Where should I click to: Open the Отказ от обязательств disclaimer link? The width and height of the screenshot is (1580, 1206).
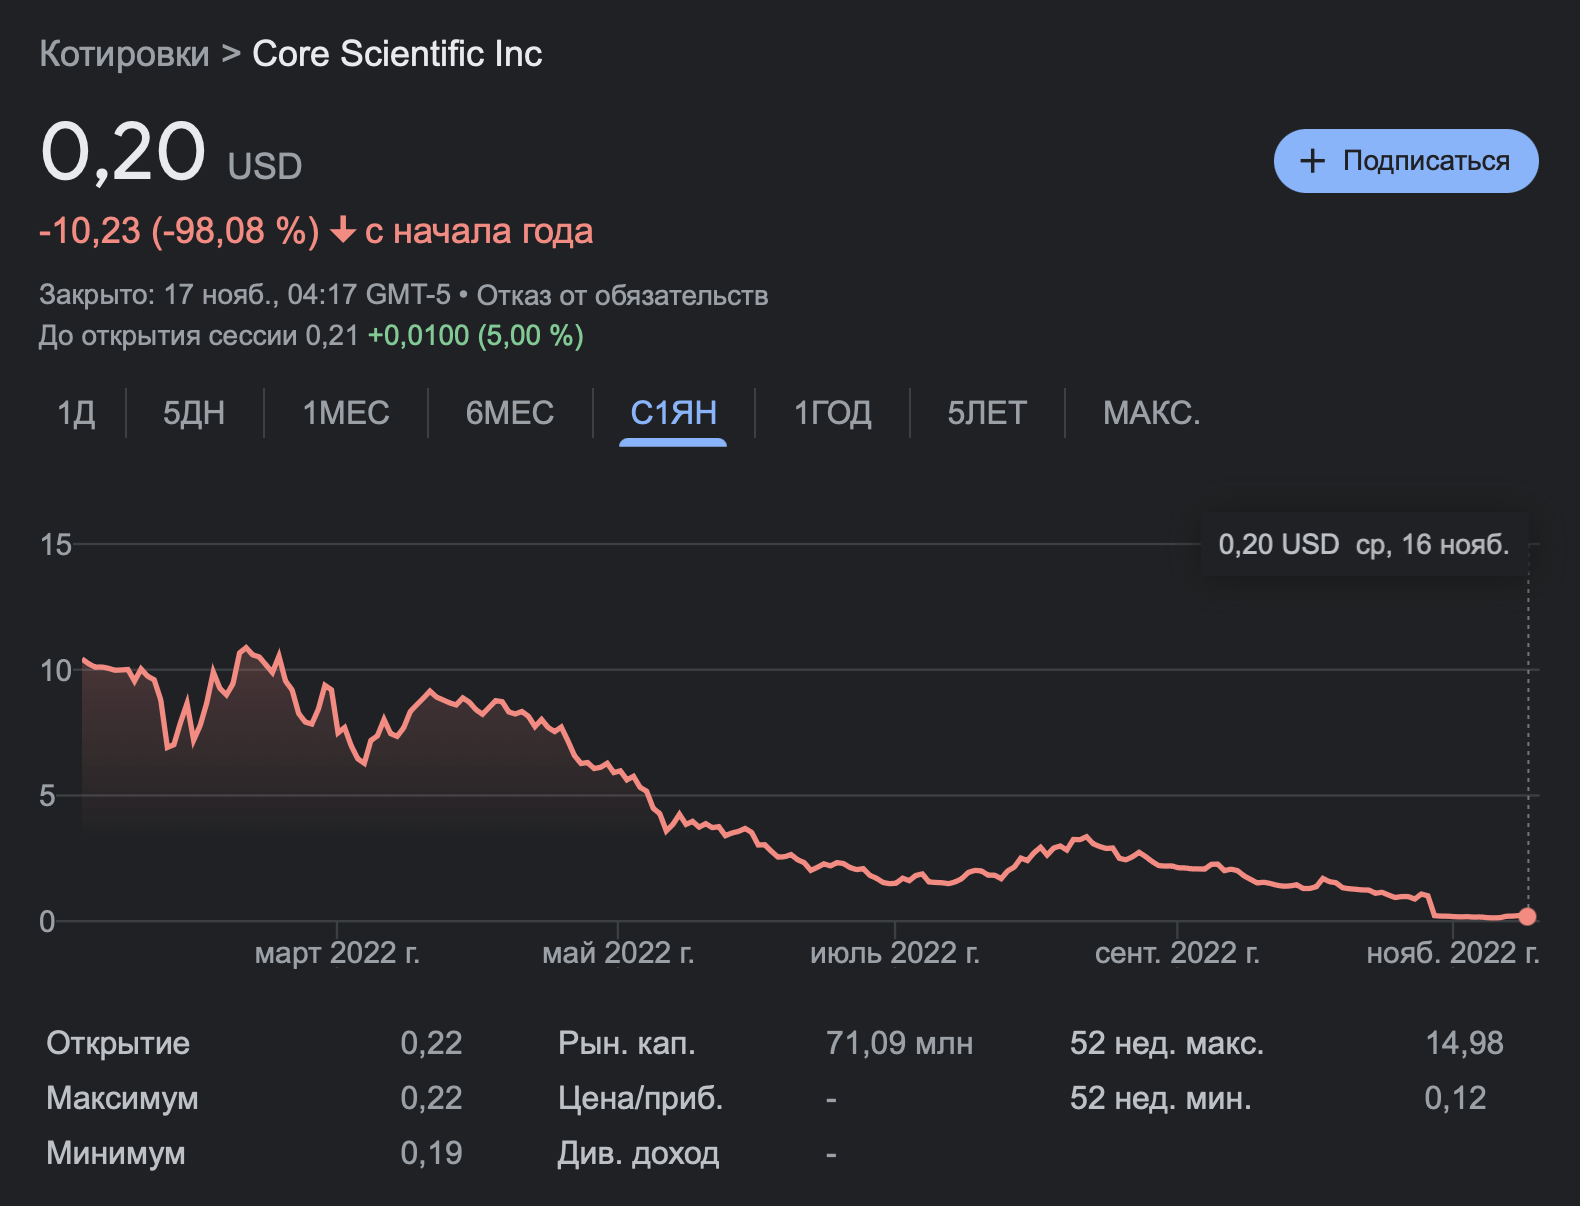pyautogui.click(x=622, y=296)
